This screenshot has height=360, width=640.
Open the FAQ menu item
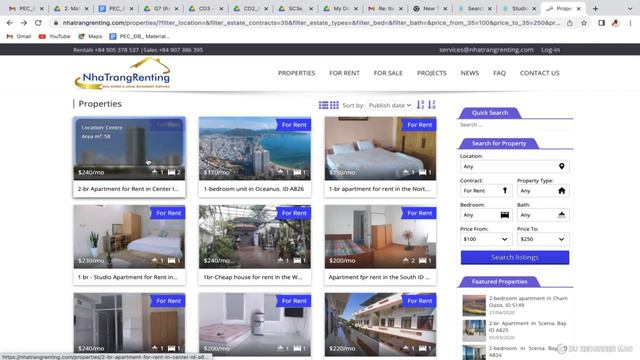[x=499, y=73]
